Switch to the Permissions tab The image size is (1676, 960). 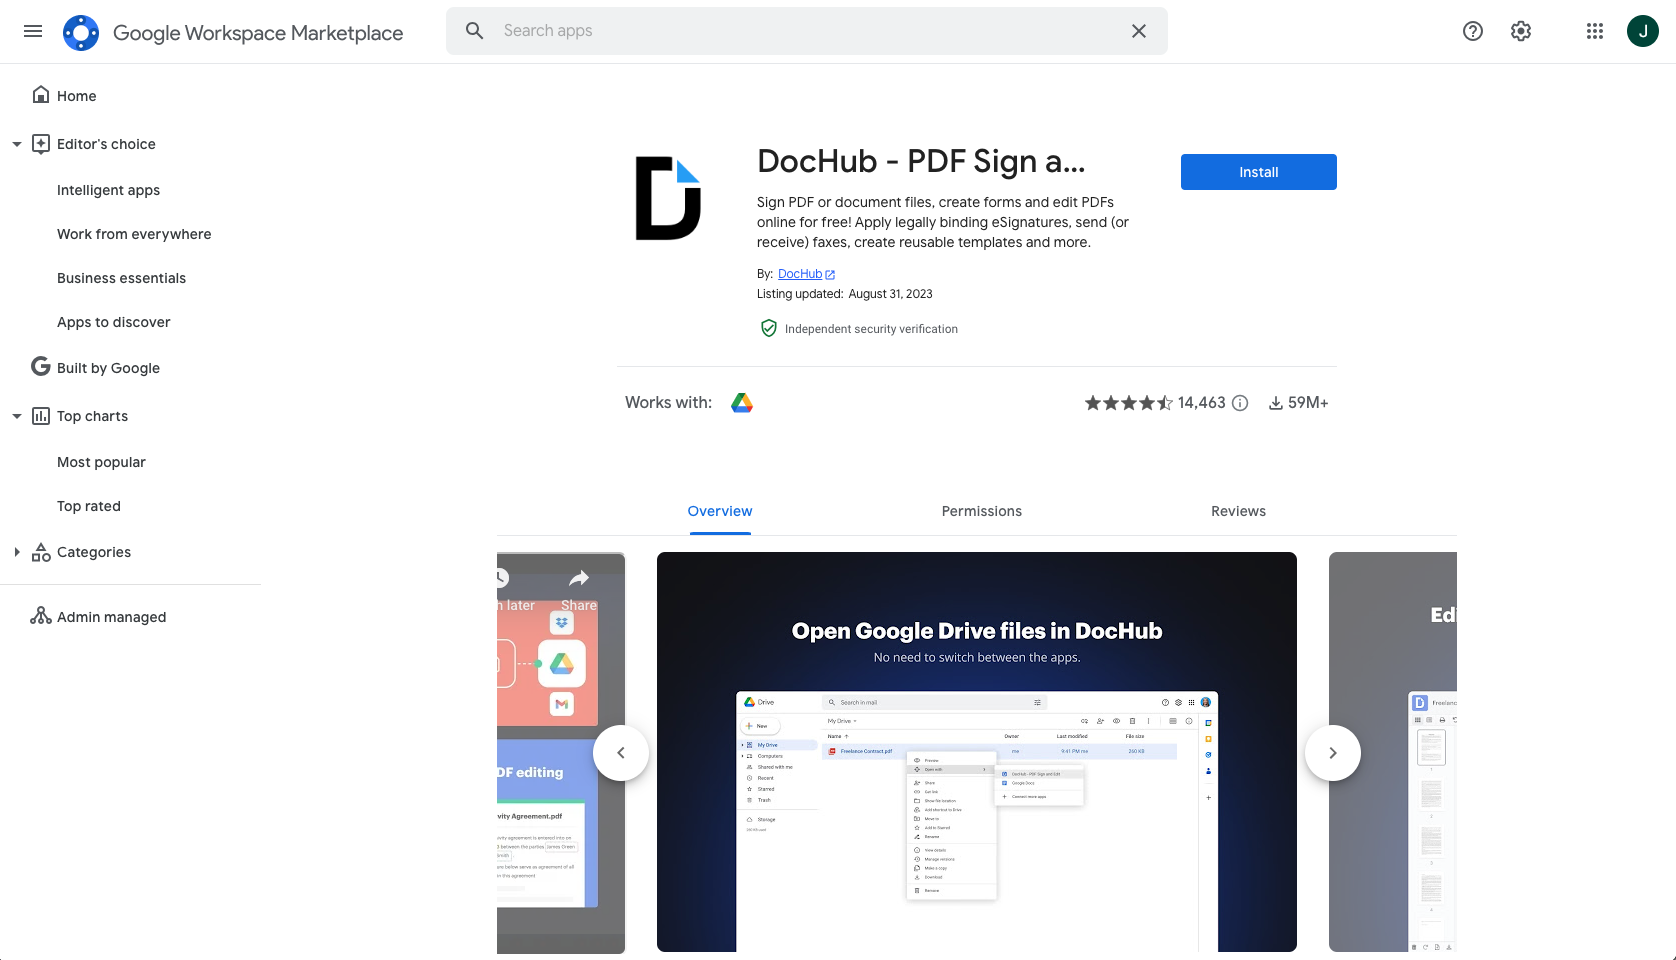click(982, 511)
